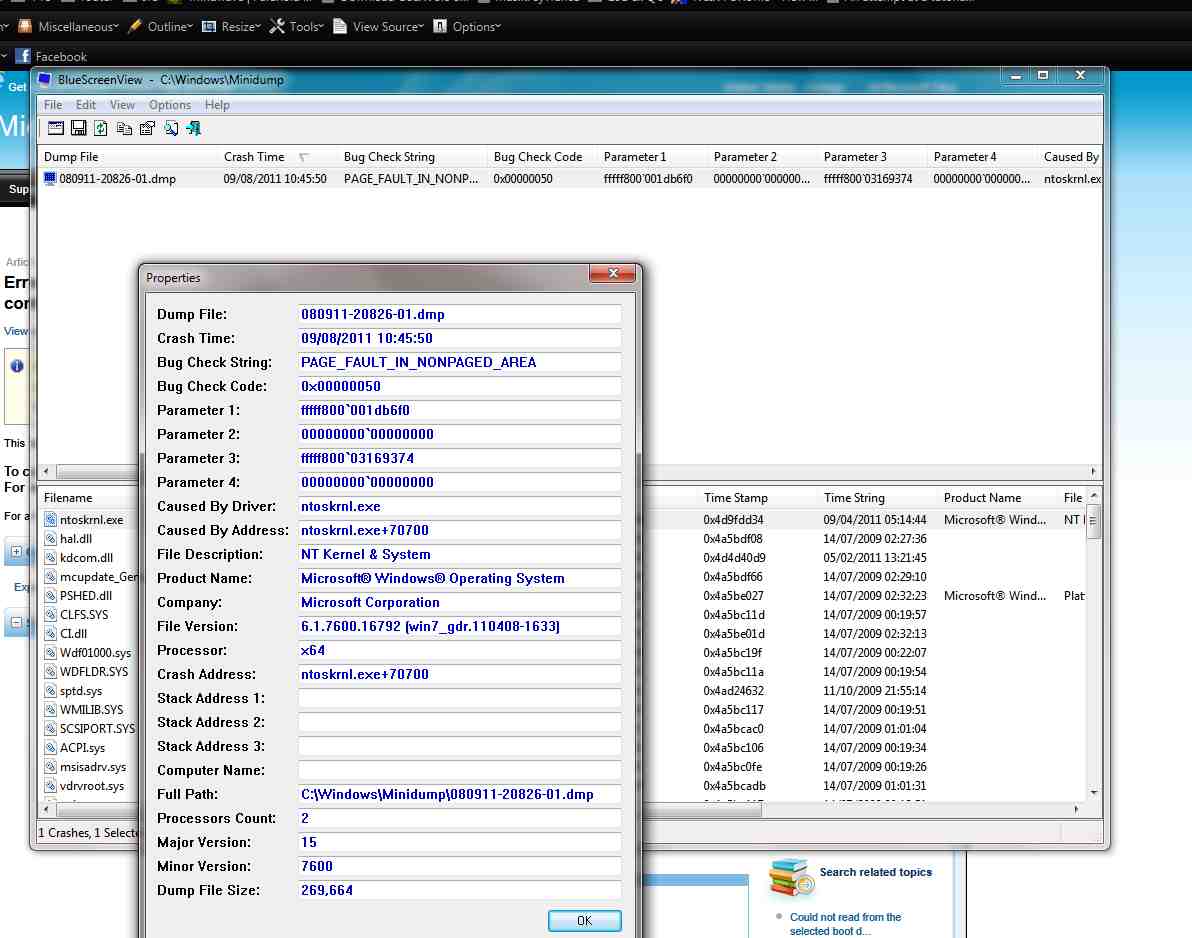
Task: Save selected crash items
Action: (x=79, y=128)
